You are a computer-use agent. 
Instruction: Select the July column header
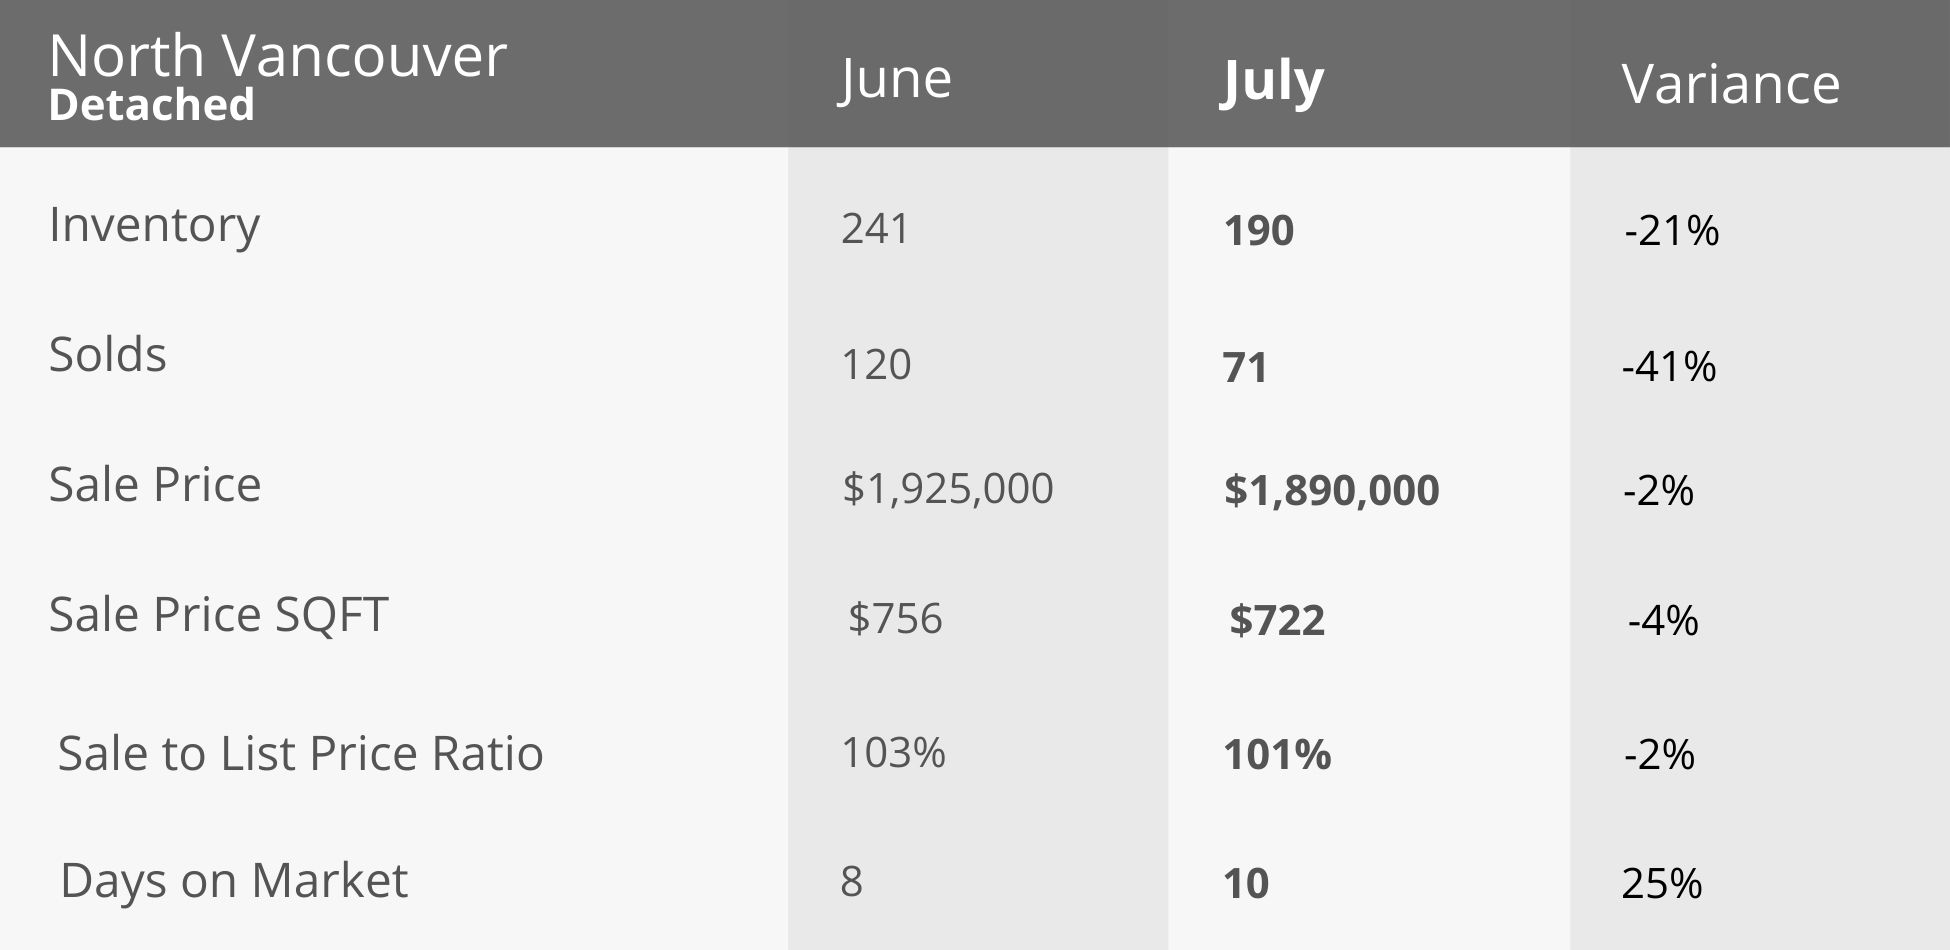click(1272, 81)
